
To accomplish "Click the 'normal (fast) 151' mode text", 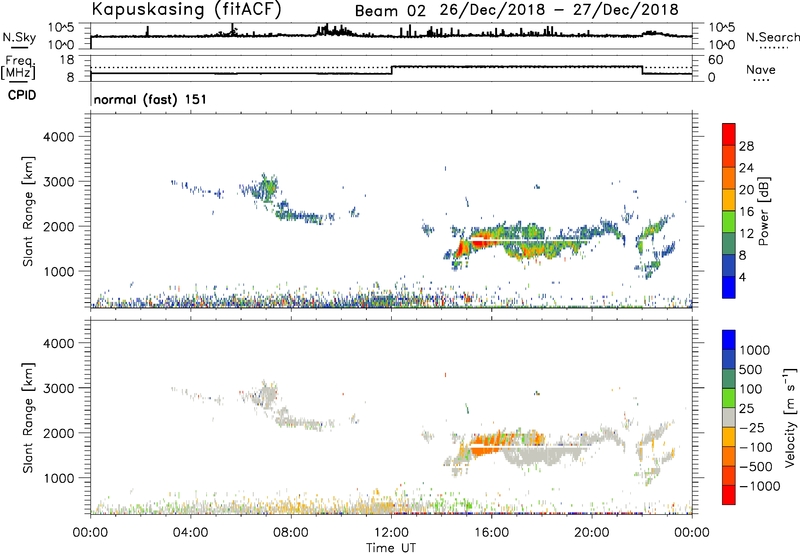I will (151, 99).
